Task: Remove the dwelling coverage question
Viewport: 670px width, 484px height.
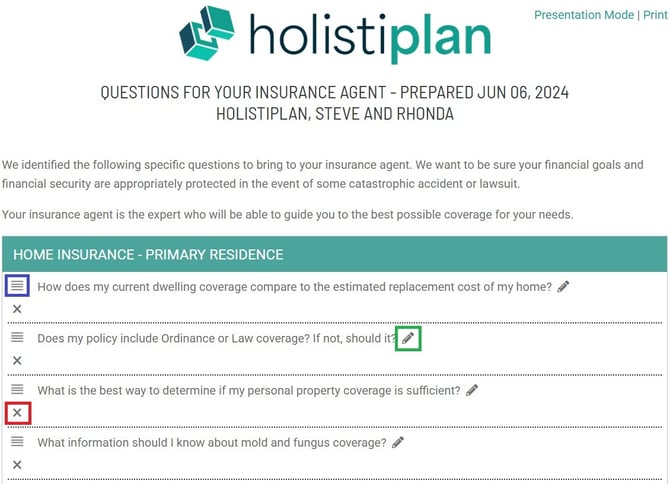Action: [17, 309]
